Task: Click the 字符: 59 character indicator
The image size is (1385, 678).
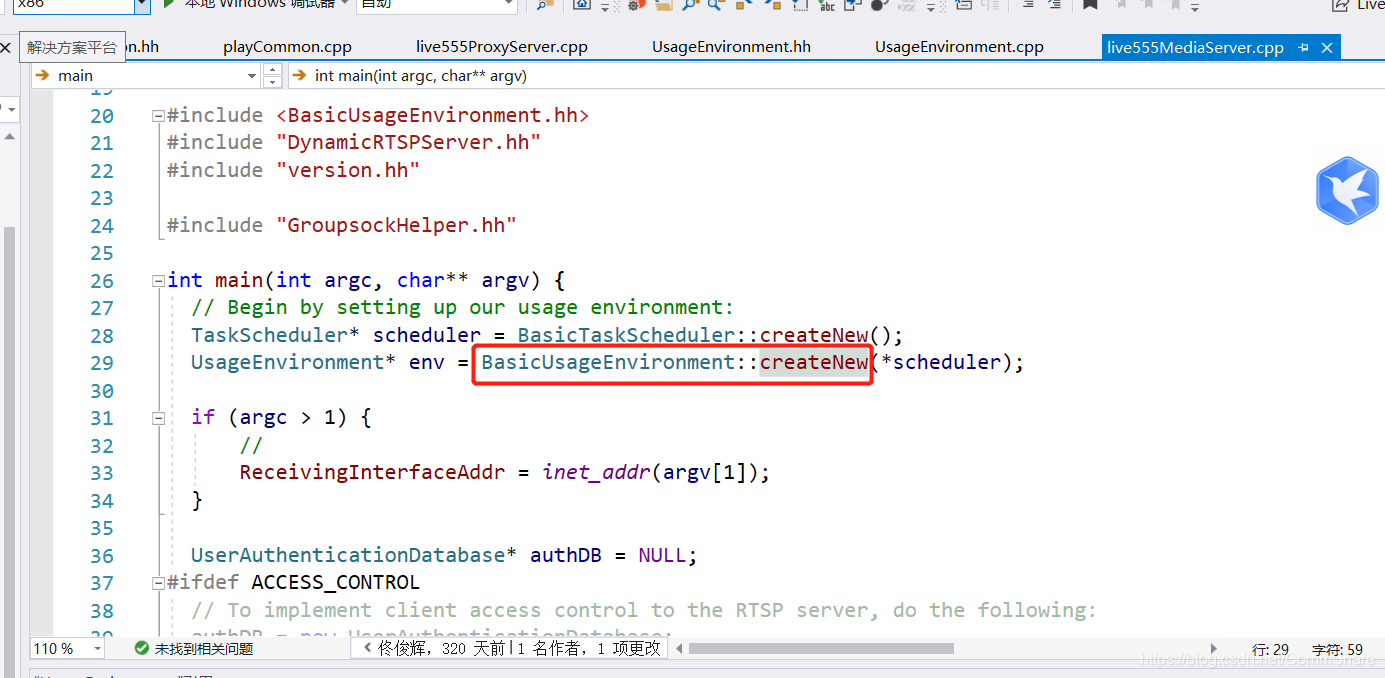Action: [1338, 648]
